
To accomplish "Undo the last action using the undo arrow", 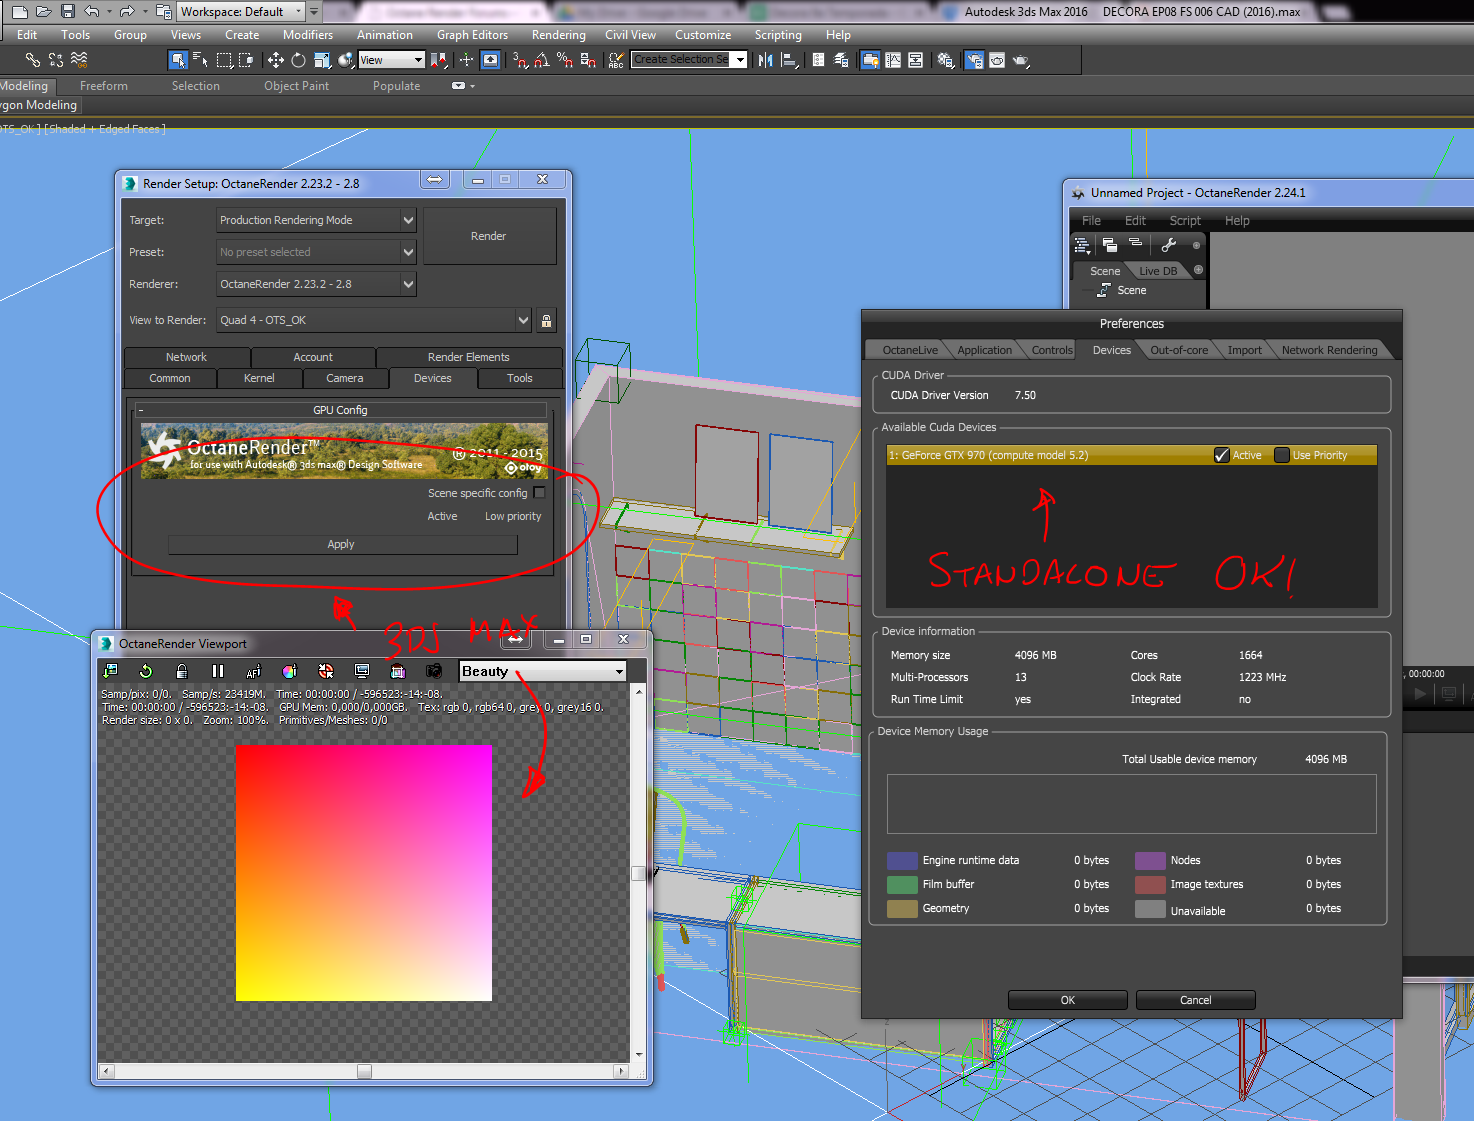I will [x=92, y=11].
